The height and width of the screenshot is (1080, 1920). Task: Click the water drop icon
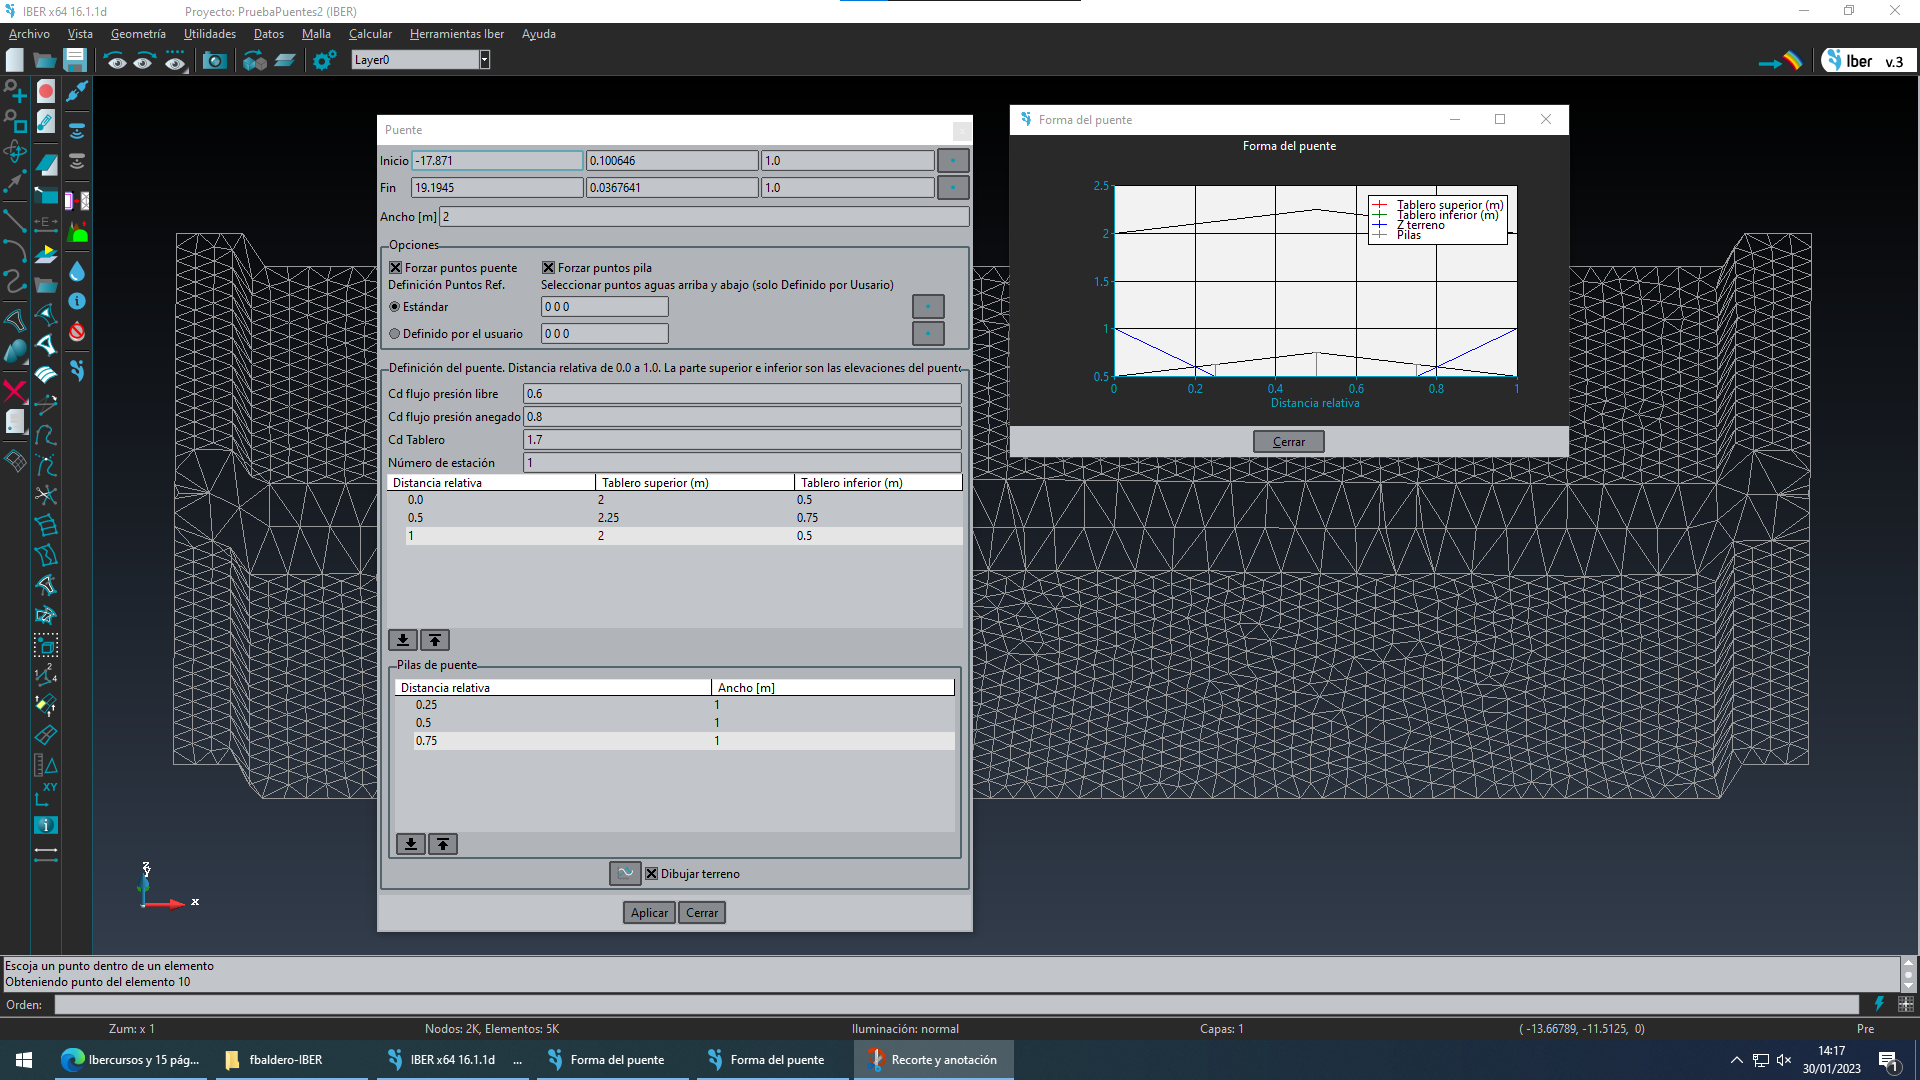tap(77, 271)
